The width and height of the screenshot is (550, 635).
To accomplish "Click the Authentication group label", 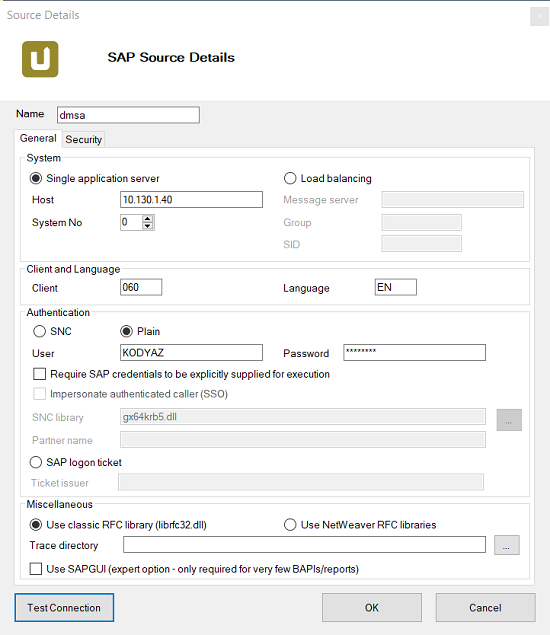I will (58, 313).
